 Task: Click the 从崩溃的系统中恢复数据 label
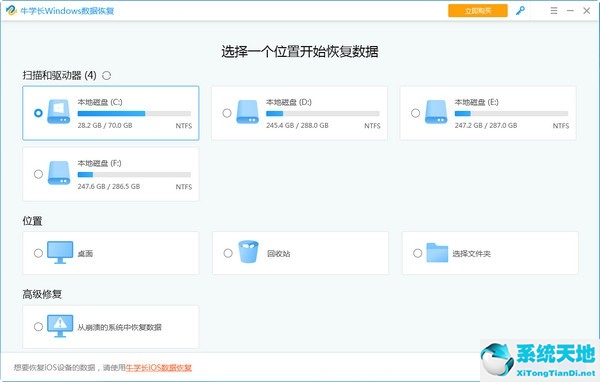(x=119, y=327)
